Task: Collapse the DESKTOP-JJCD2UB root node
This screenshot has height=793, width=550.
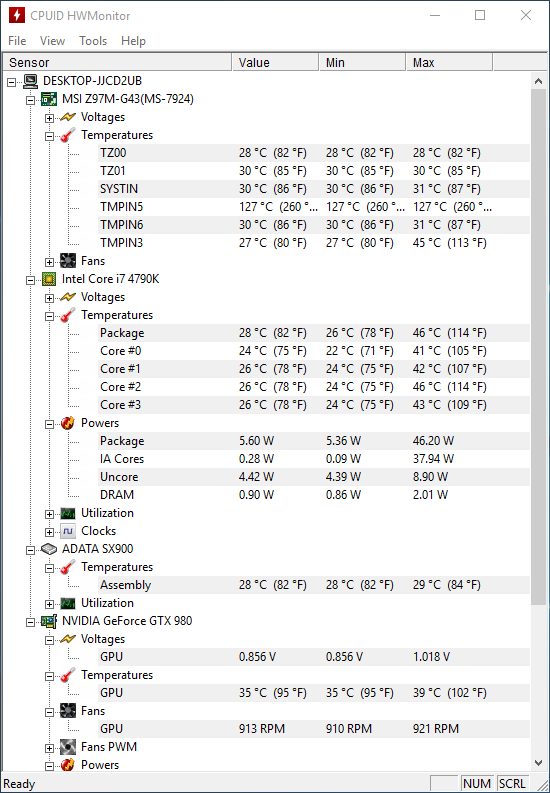Action: pos(12,81)
